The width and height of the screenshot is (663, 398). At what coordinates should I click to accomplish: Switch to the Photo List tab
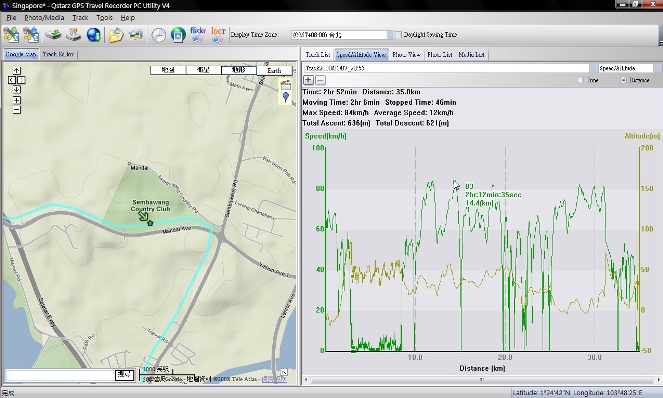440,55
